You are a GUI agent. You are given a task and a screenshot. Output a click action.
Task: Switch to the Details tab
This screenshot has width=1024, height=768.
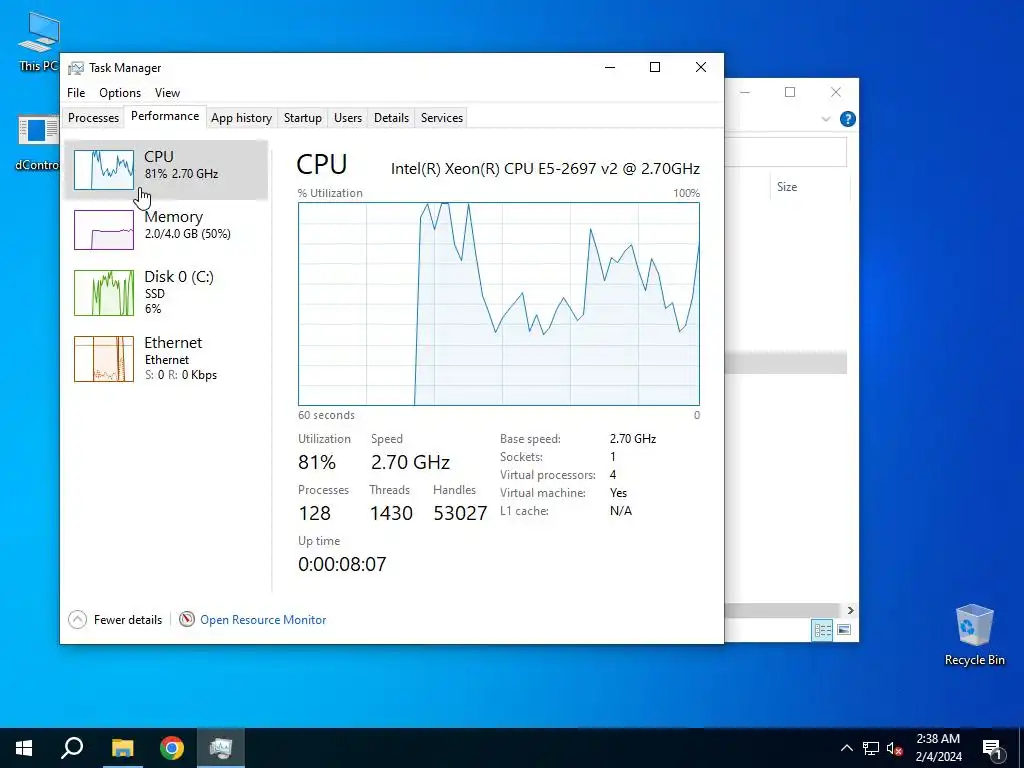[x=391, y=118]
